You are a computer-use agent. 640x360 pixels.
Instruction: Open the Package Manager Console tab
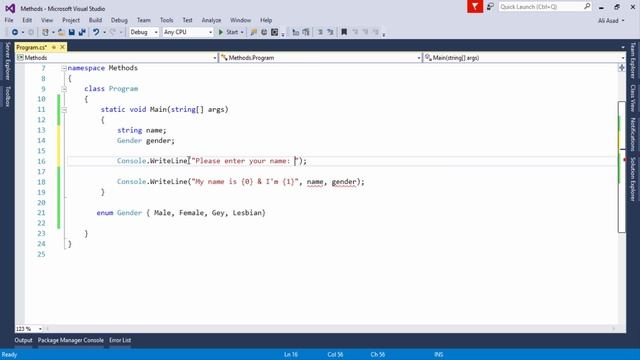point(71,340)
